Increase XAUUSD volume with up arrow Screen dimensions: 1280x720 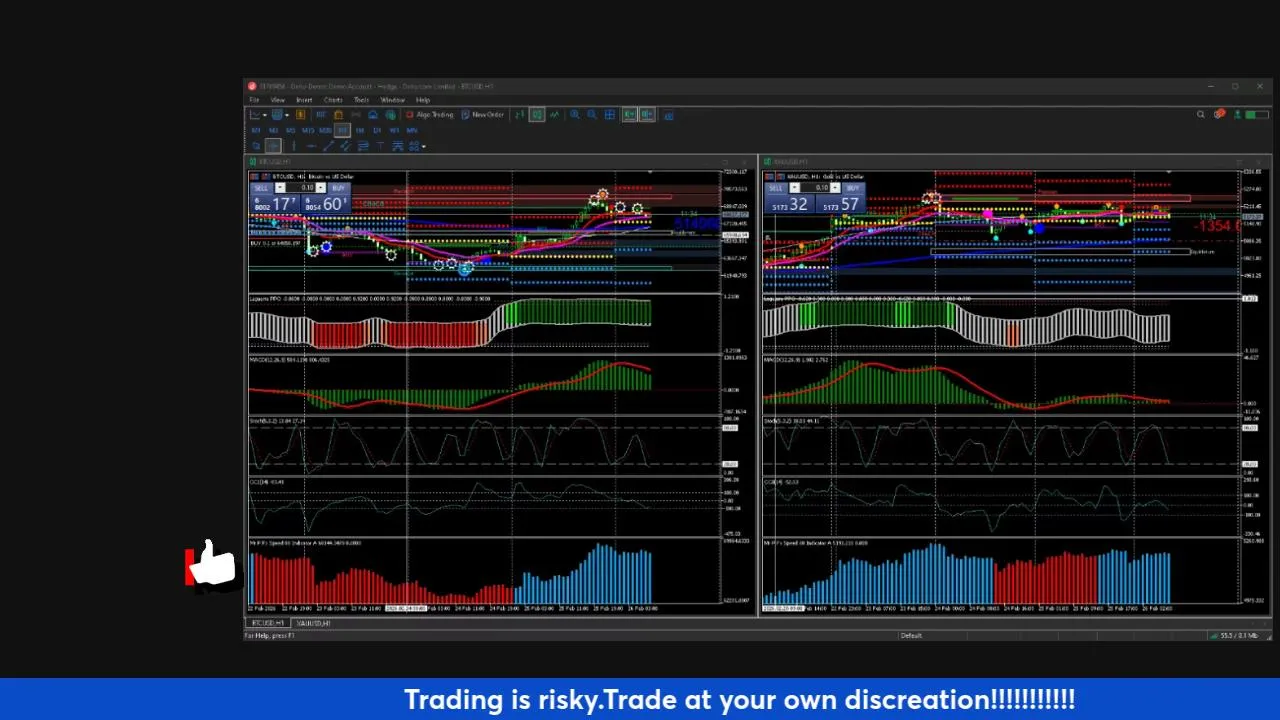[x=835, y=188]
